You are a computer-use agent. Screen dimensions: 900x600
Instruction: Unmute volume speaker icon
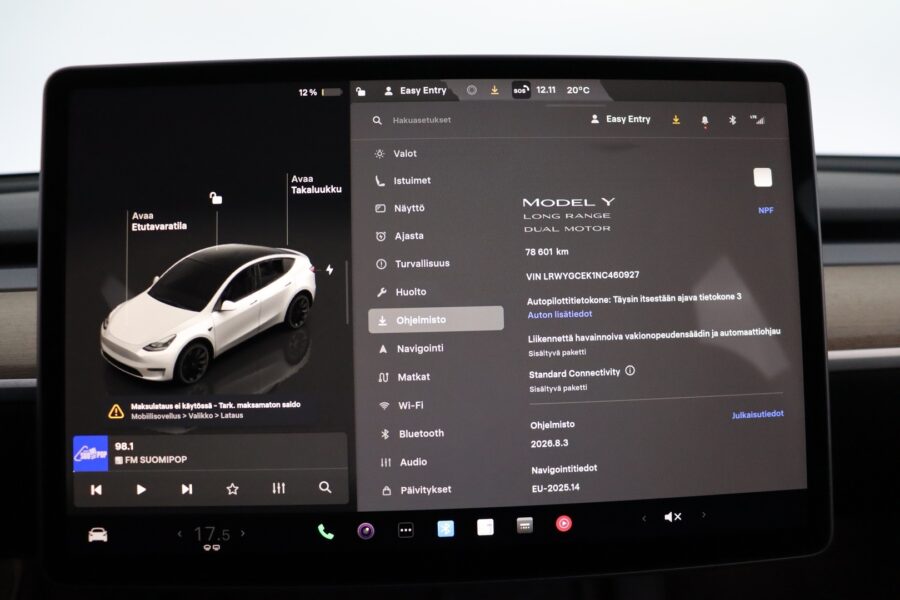tap(673, 517)
